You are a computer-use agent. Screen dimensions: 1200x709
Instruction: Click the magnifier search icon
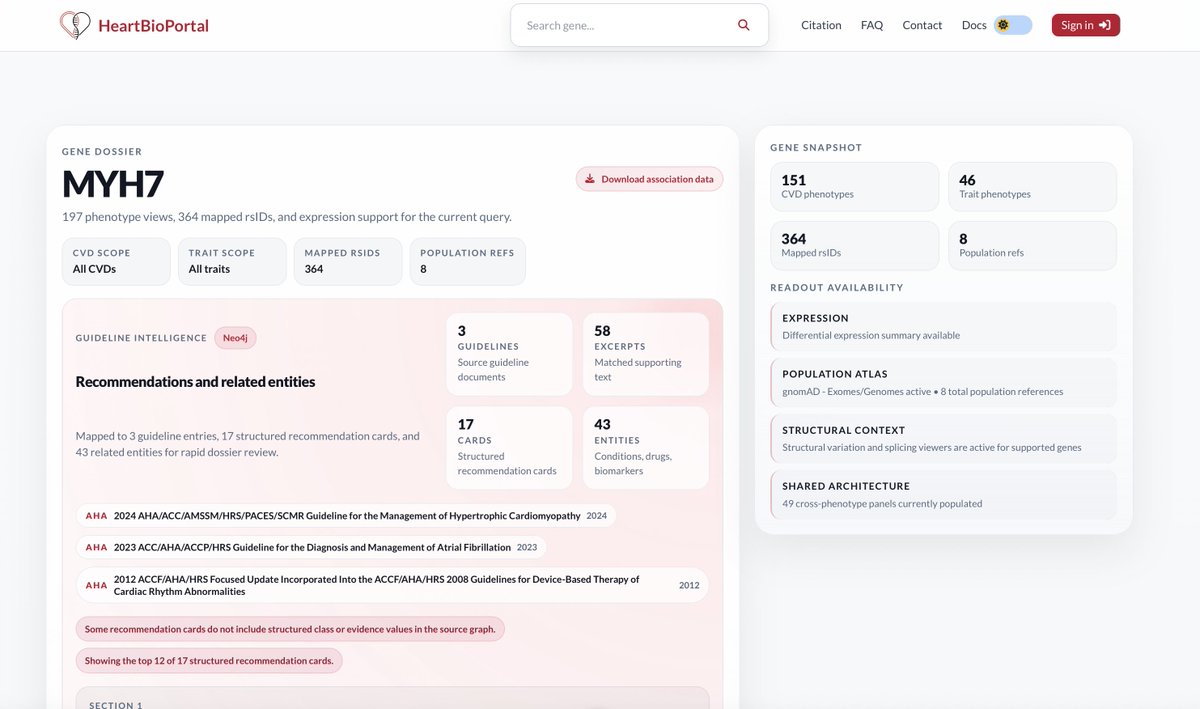[x=743, y=25]
